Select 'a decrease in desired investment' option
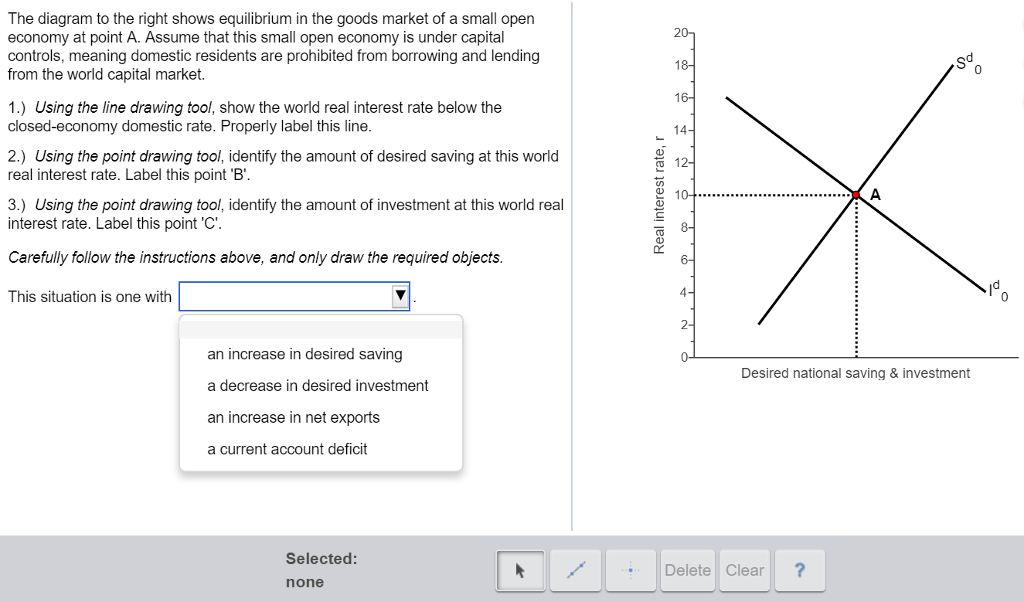Image resolution: width=1024 pixels, height=602 pixels. click(316, 385)
